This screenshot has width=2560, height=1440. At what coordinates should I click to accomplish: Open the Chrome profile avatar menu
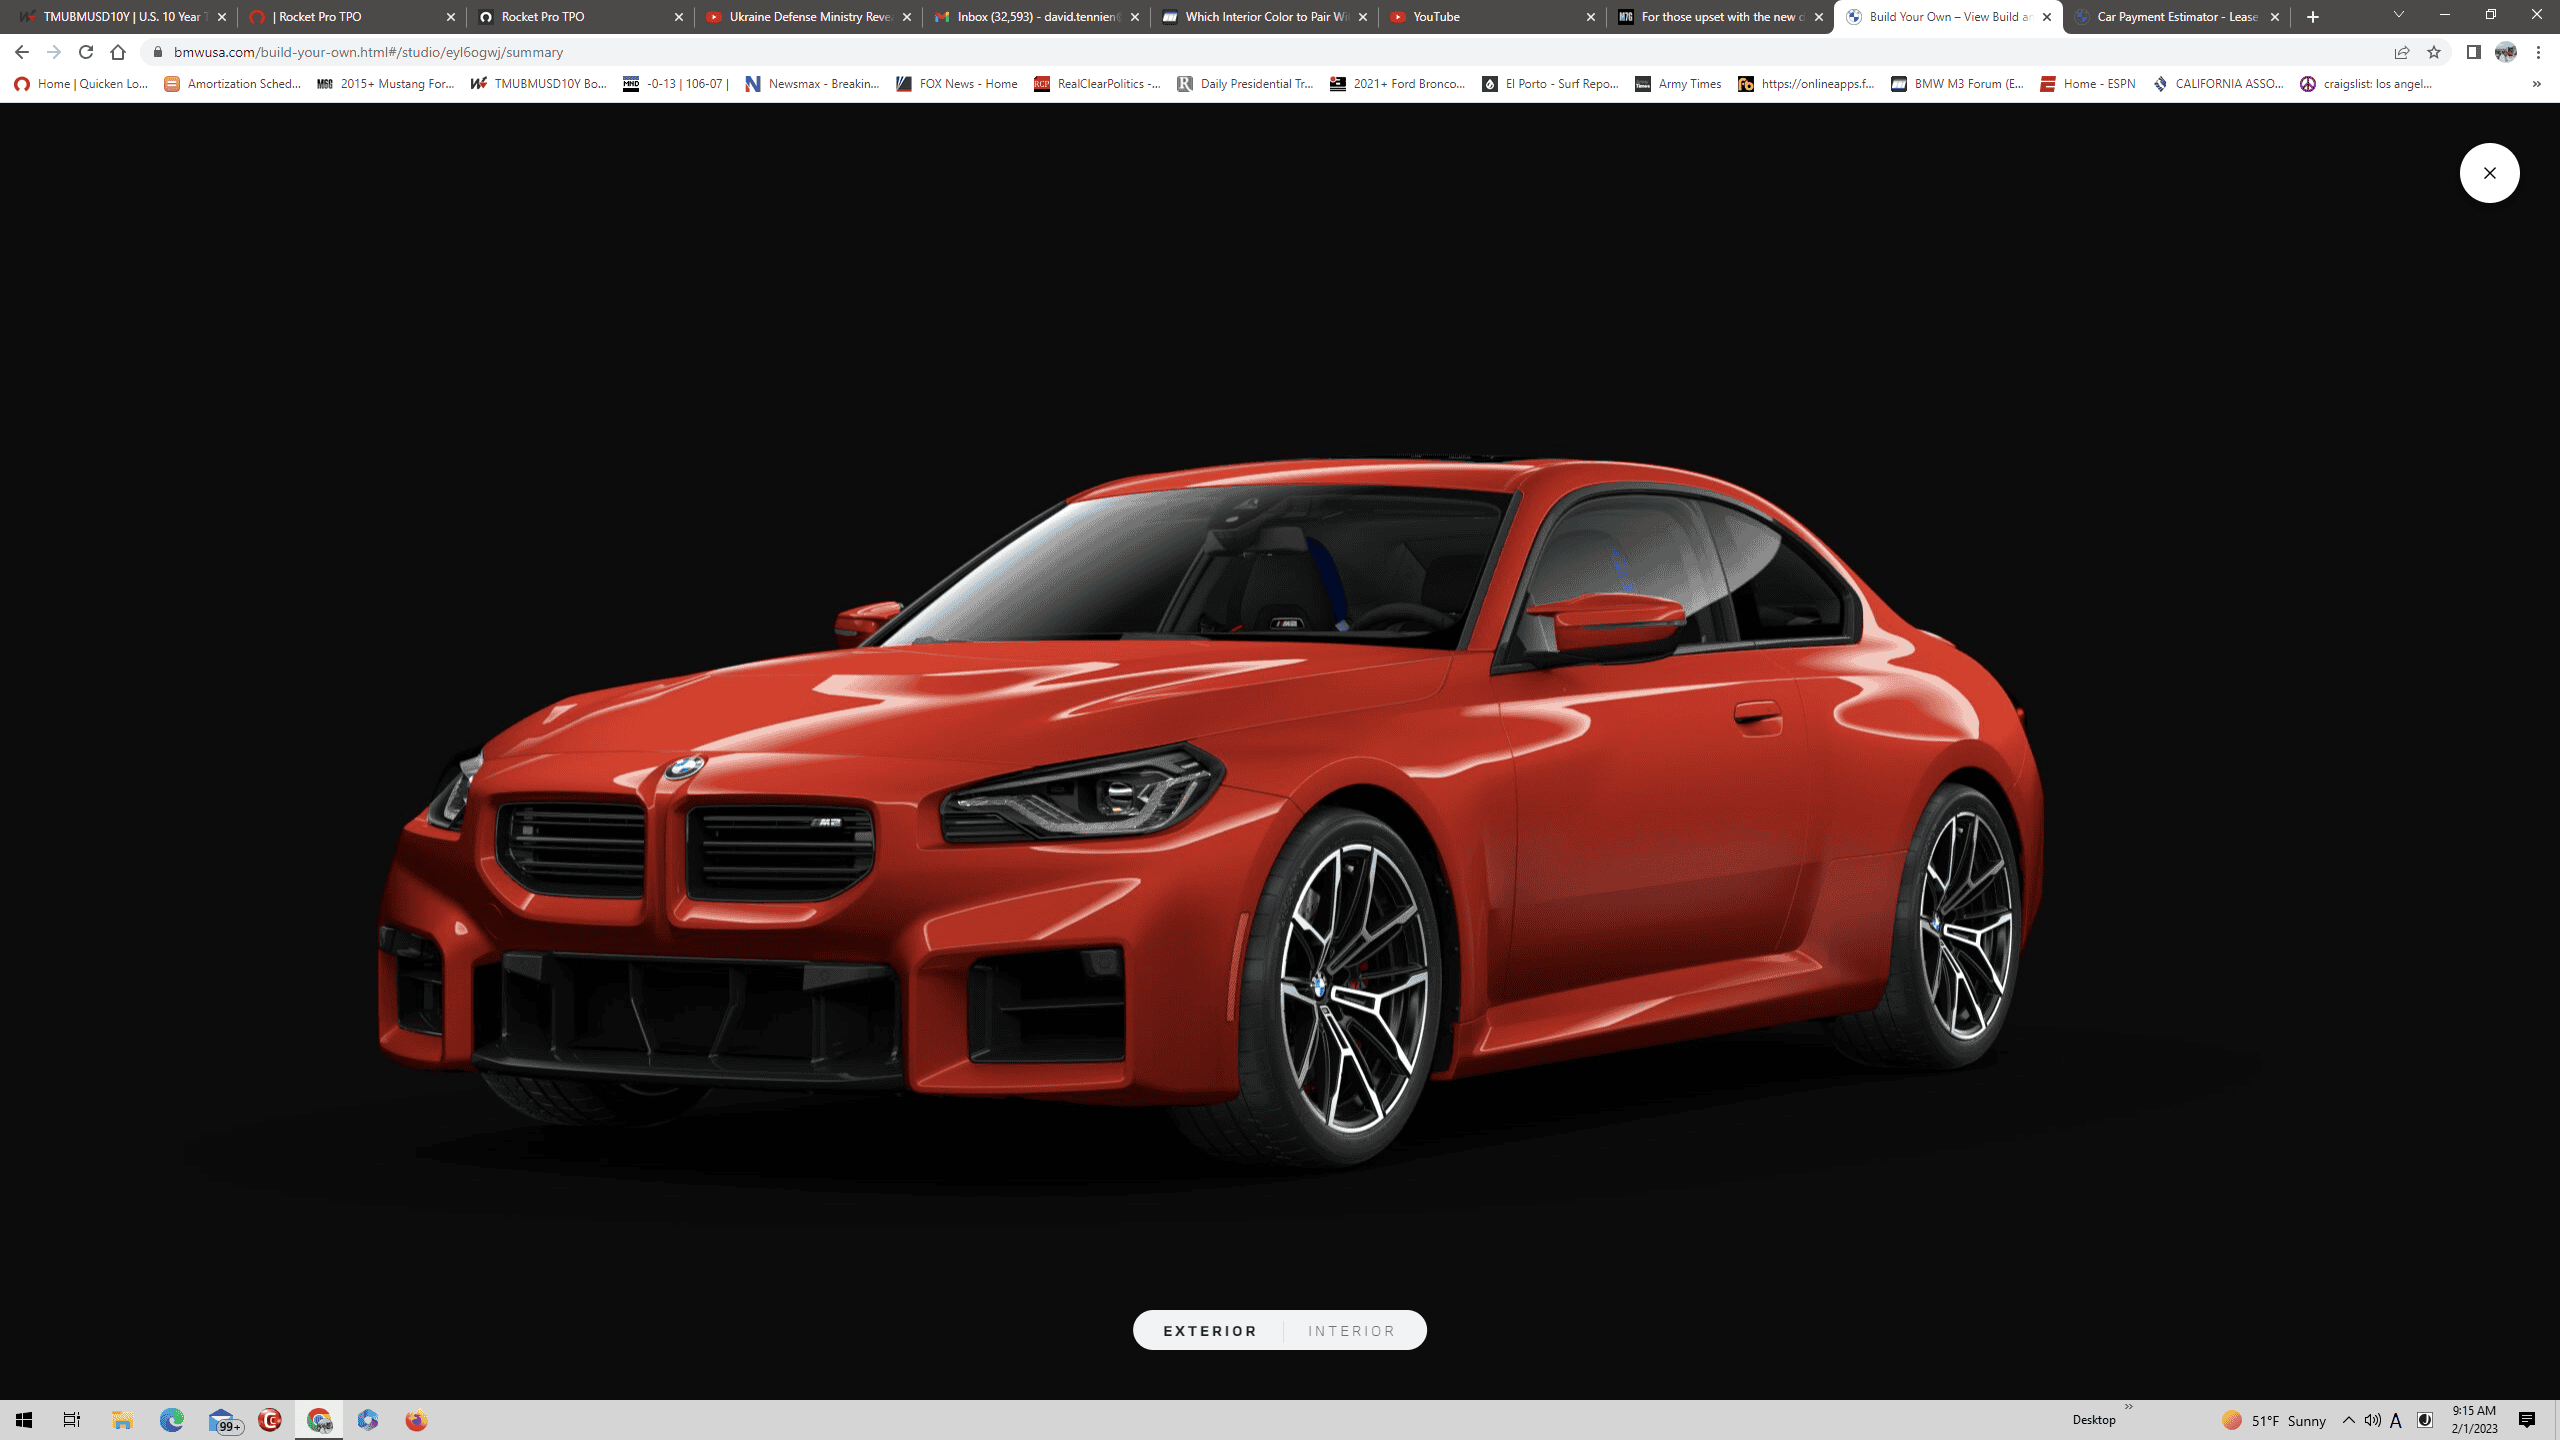tap(2505, 52)
